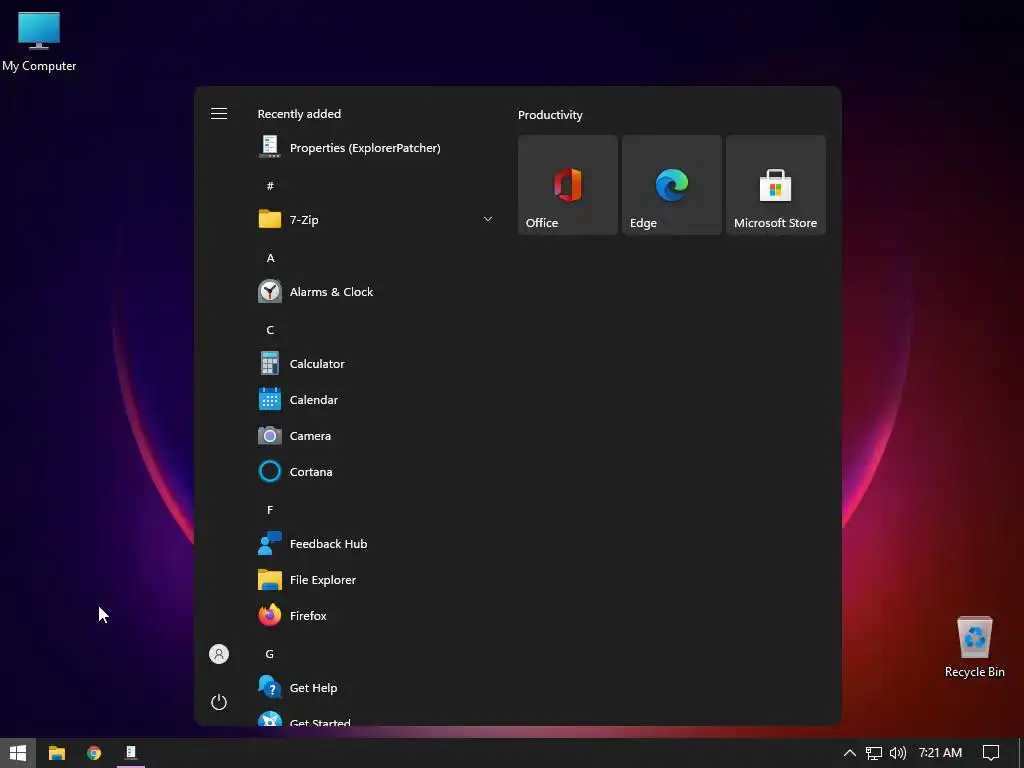Image resolution: width=1024 pixels, height=768 pixels.
Task: Open the Office tile
Action: click(568, 185)
